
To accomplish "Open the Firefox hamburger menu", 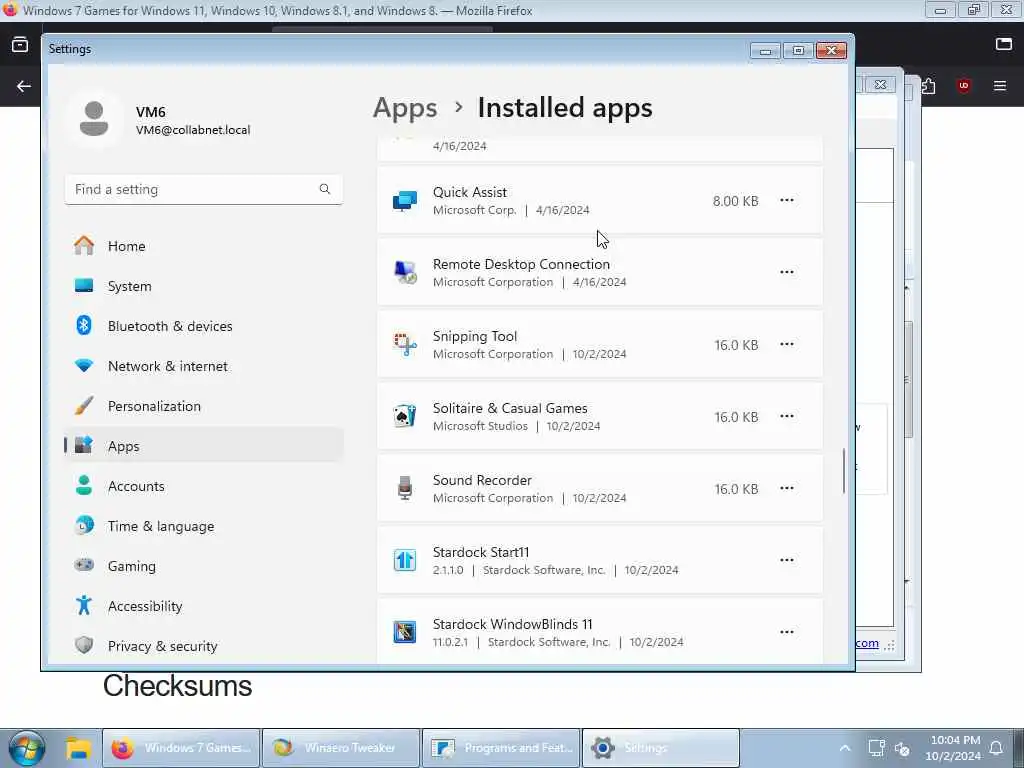I will coord(1000,86).
